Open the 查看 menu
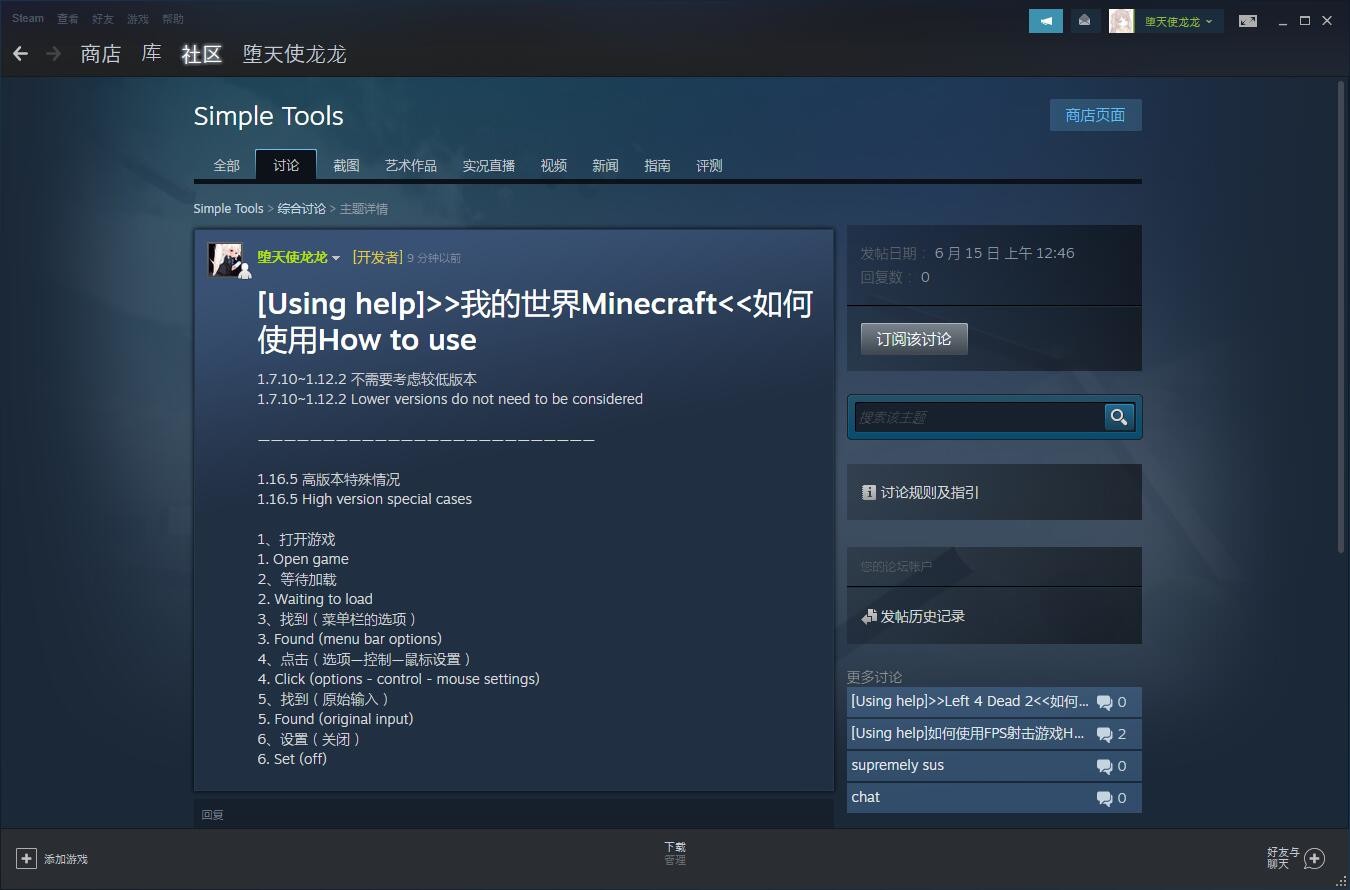1350x890 pixels. tap(68, 18)
